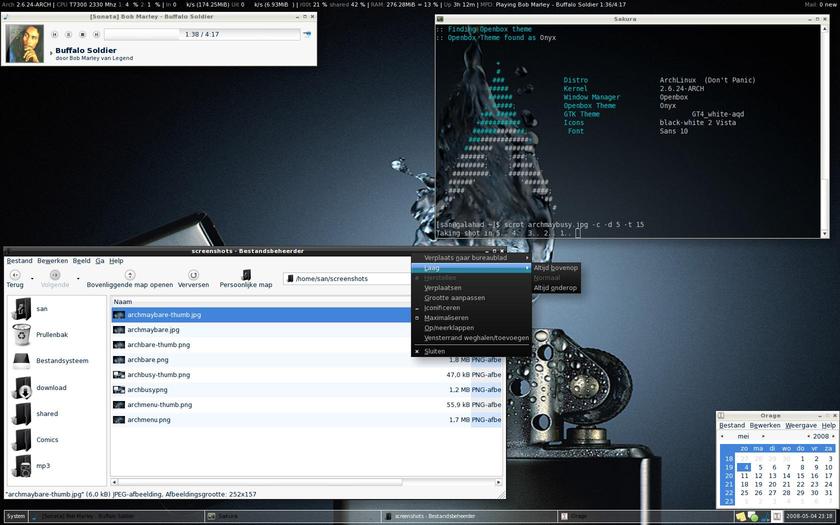This screenshot has height=525, width=840.
Task: Choose Altijd bovenop in Laag submenu
Action: [556, 268]
